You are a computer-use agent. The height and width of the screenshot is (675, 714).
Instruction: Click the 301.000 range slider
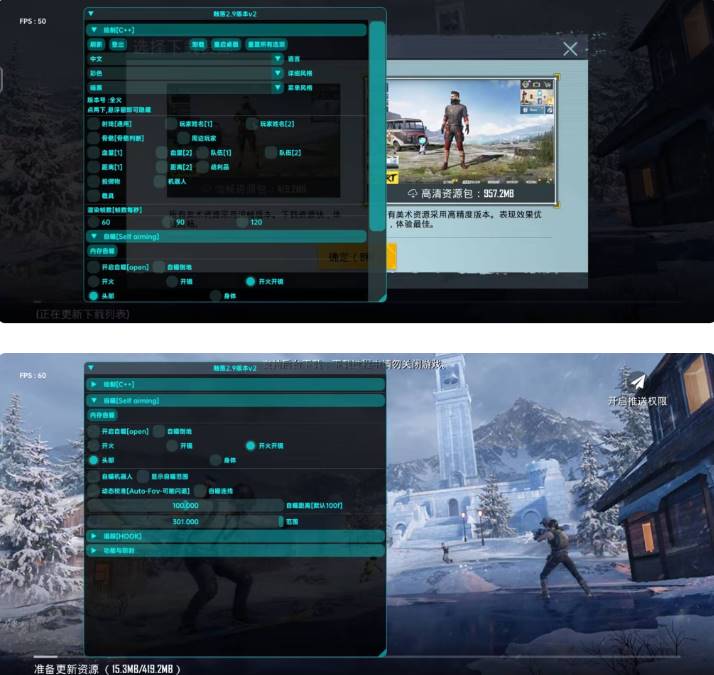[185, 522]
